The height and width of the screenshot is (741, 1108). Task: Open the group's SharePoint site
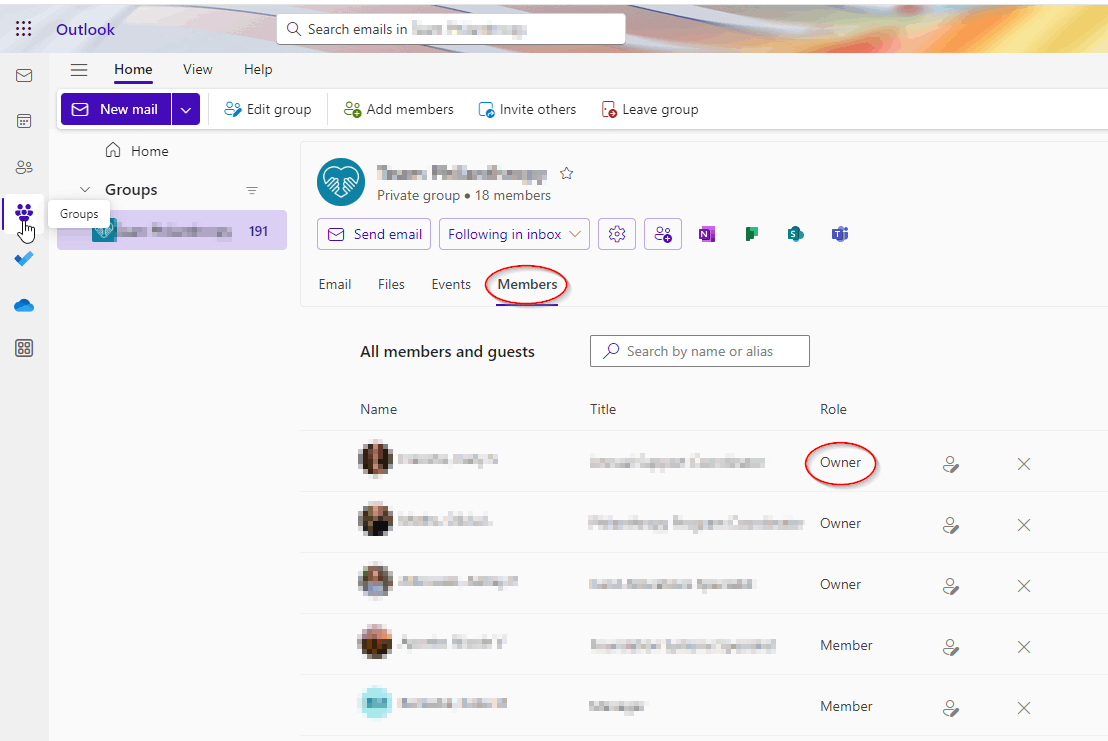point(796,234)
